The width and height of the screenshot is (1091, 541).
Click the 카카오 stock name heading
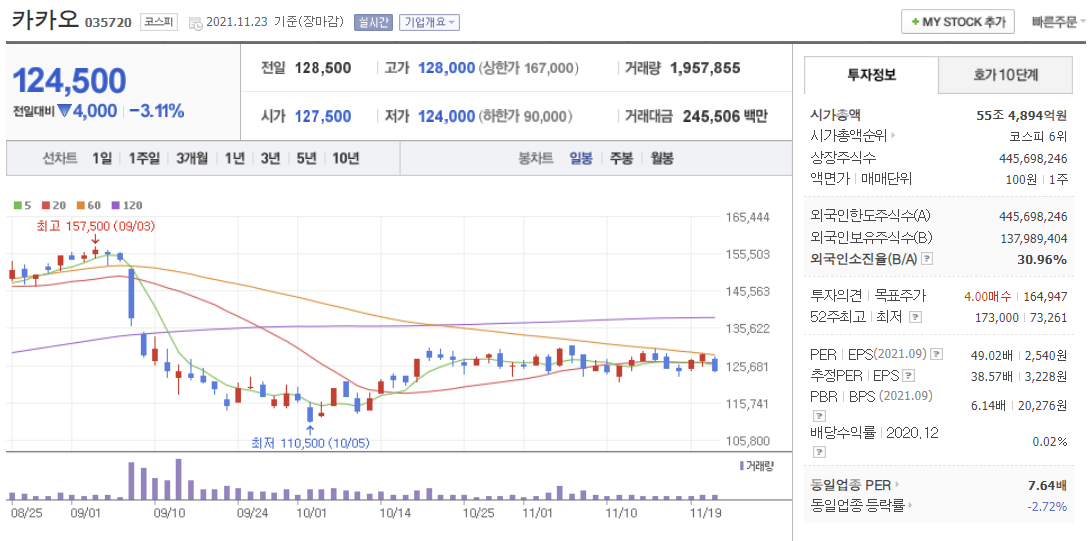pyautogui.click(x=45, y=20)
